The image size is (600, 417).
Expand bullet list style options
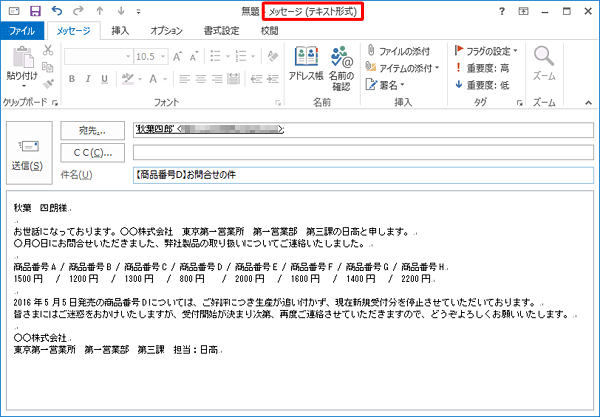click(228, 57)
